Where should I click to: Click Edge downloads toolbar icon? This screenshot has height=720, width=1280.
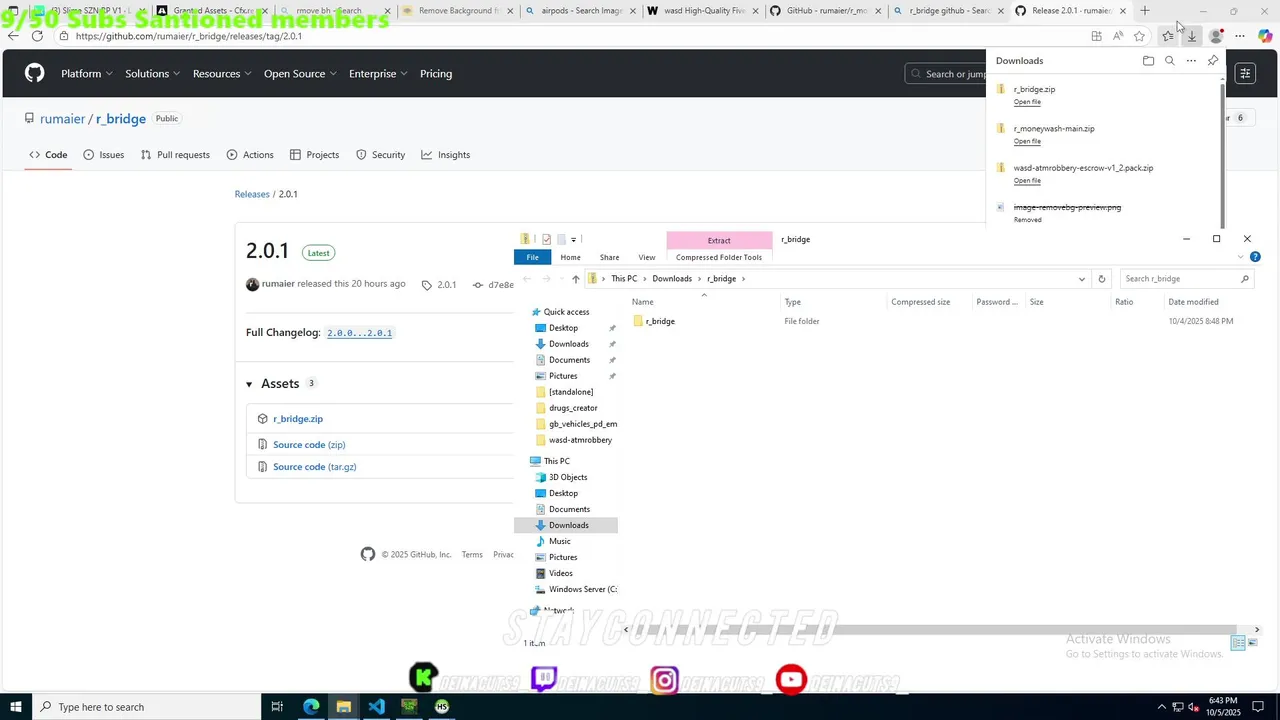[1192, 36]
